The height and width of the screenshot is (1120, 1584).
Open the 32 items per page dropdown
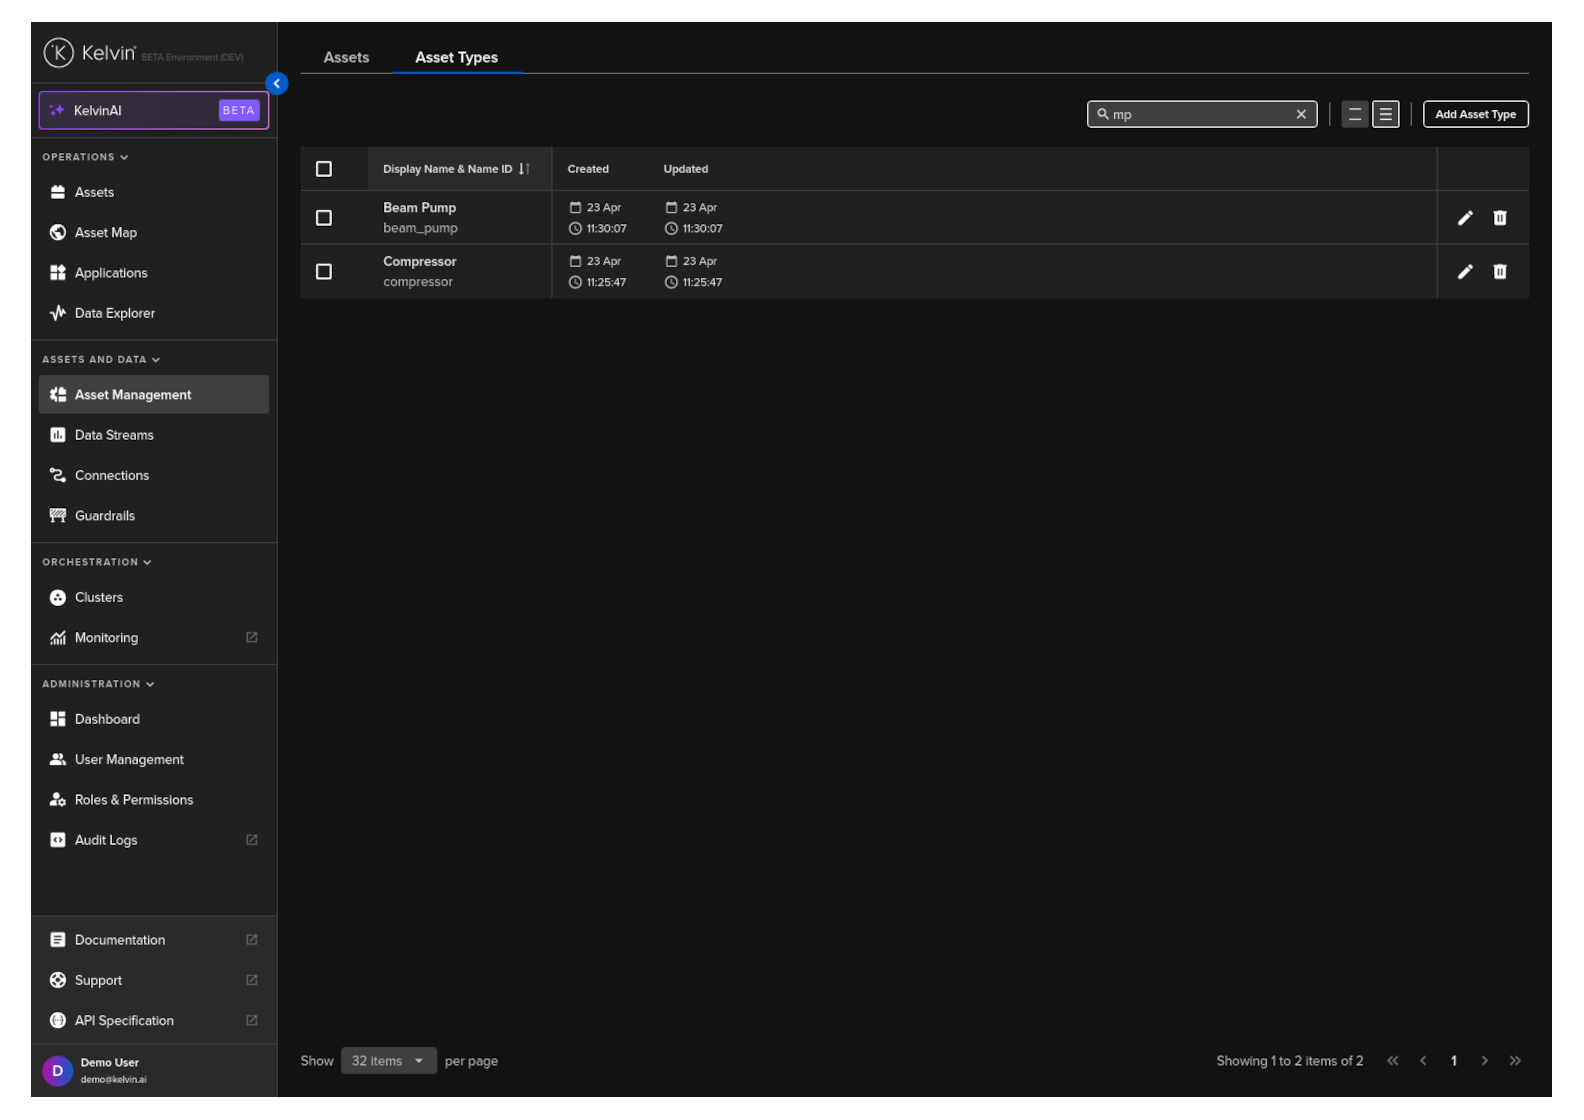click(388, 1061)
